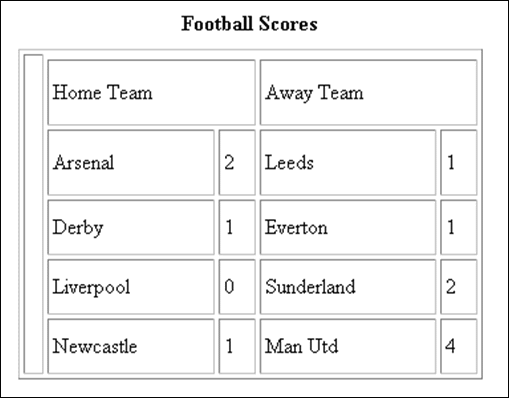
Task: Click Liverpool's score of 0
Action: 237,287
